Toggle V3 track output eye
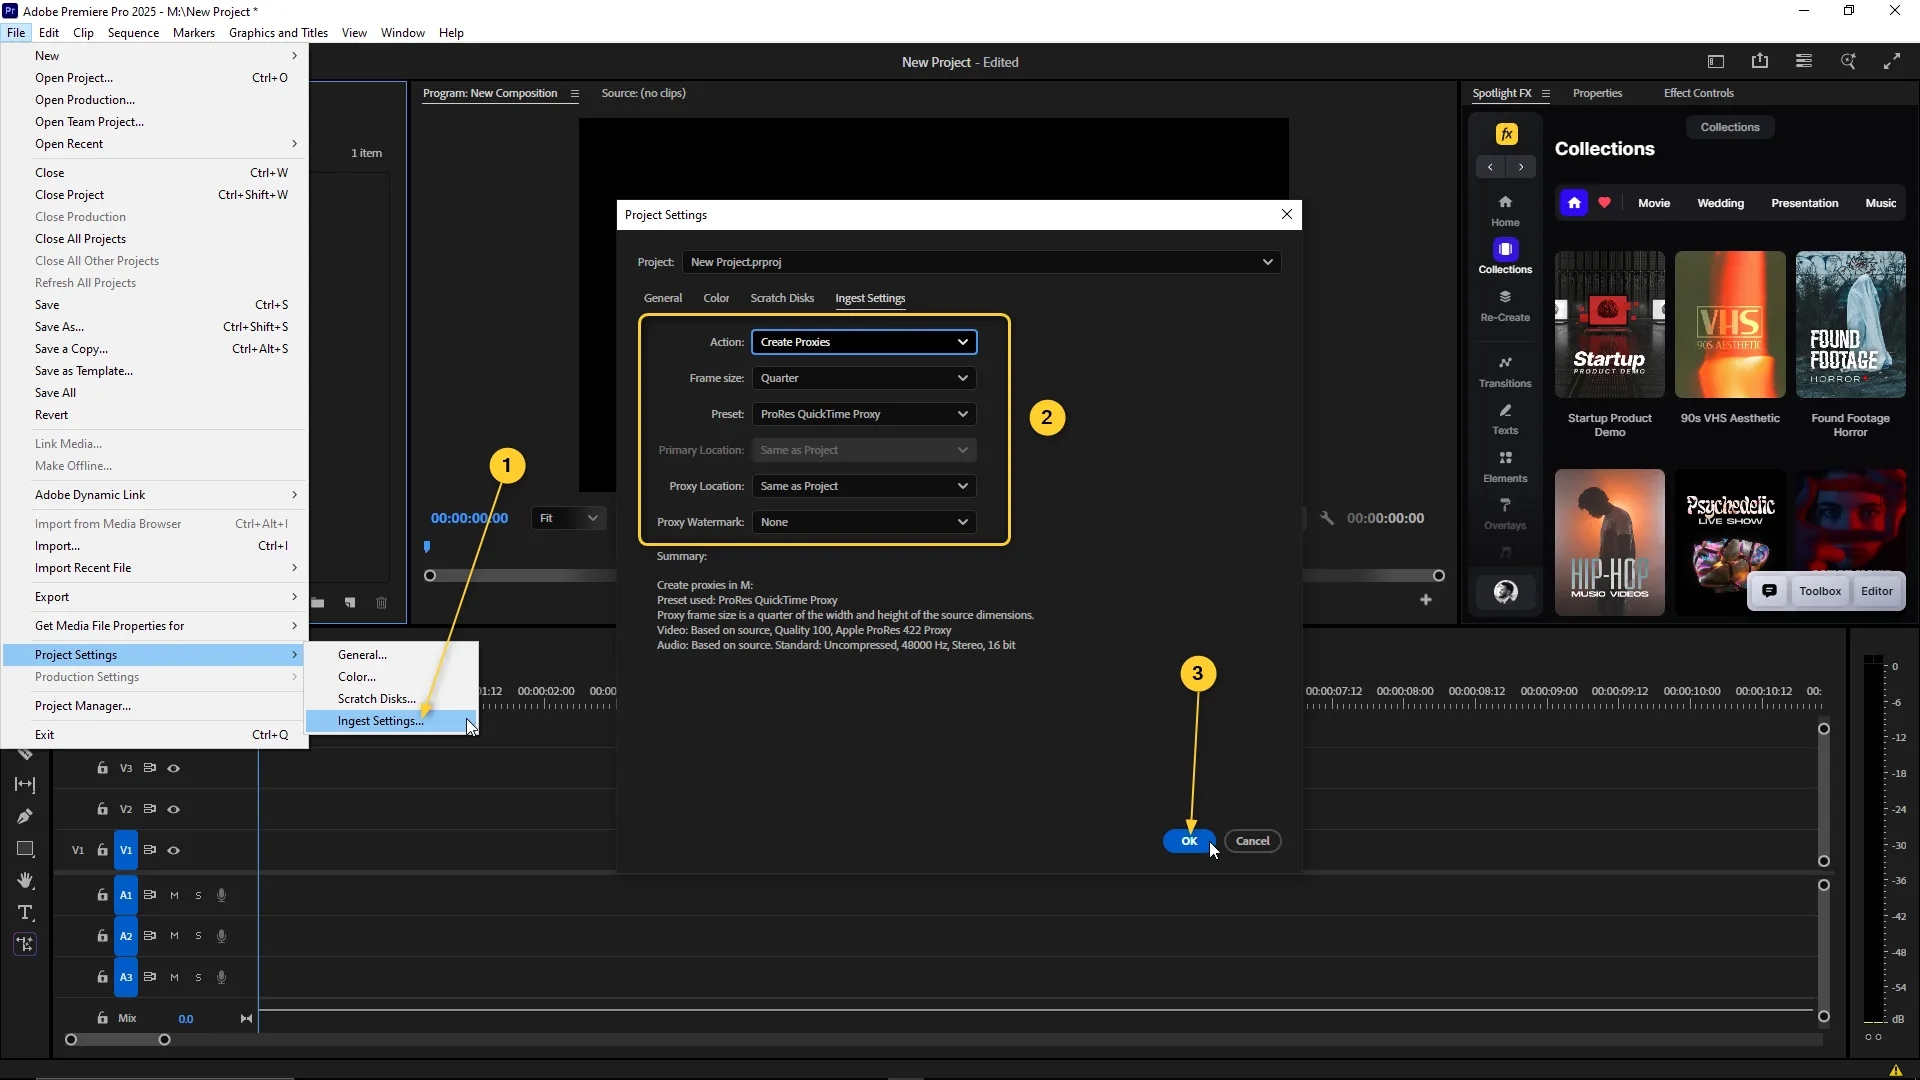Screen dimensions: 1920x1080 click(x=173, y=769)
